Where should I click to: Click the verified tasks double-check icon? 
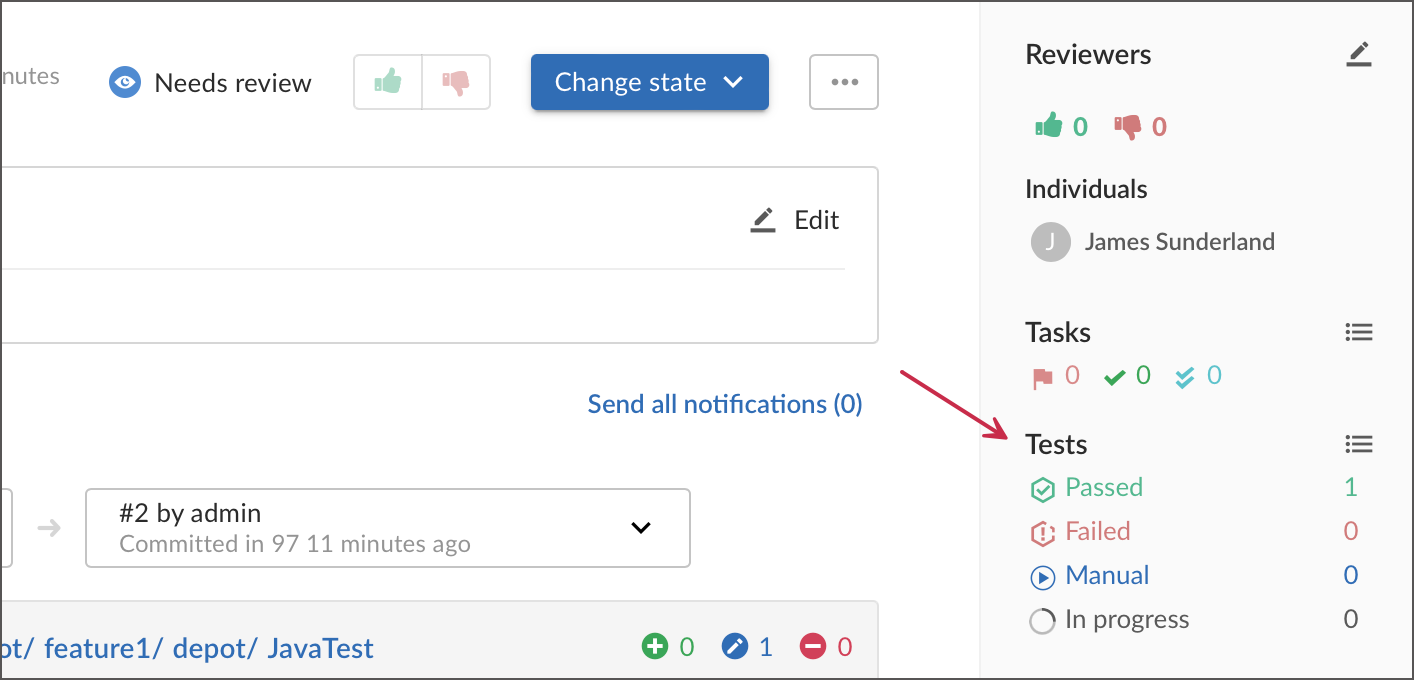[x=1185, y=377]
